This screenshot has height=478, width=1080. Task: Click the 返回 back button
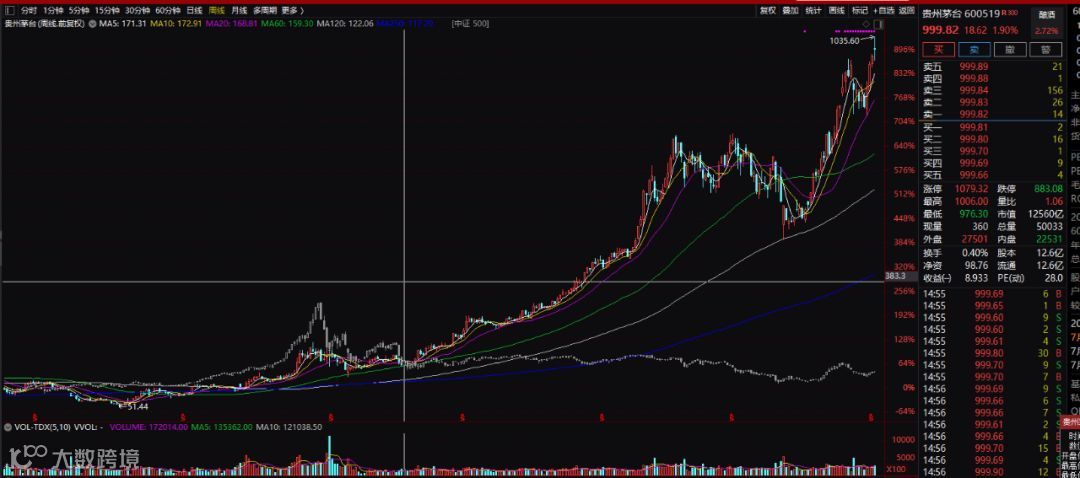point(906,10)
